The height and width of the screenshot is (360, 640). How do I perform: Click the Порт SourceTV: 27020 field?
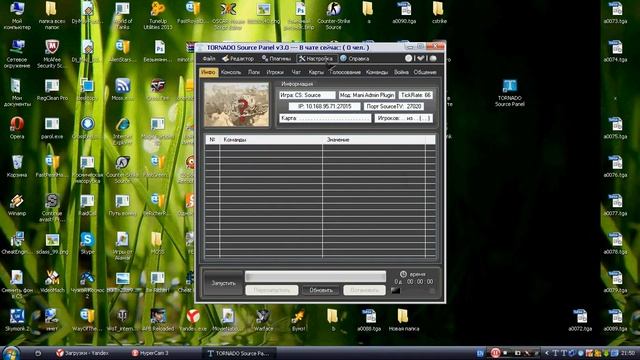393,107
